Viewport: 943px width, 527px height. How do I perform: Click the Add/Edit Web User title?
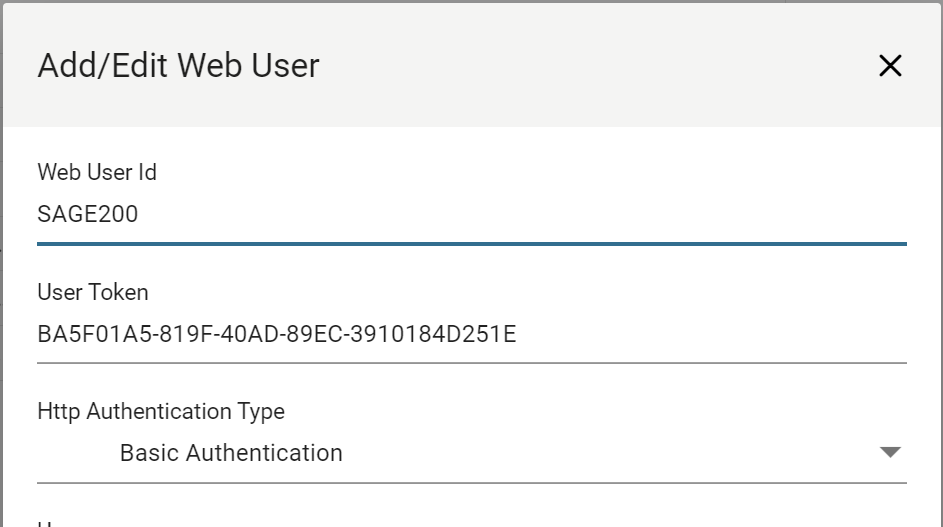[x=179, y=66]
